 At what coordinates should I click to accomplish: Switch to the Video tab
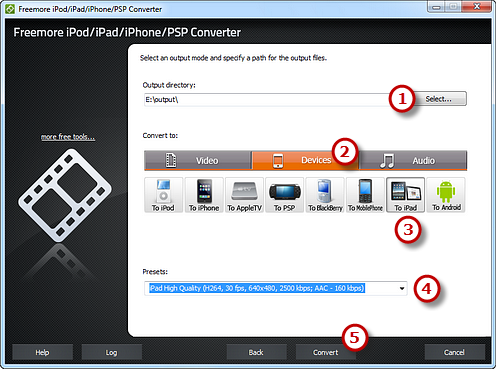pyautogui.click(x=198, y=160)
